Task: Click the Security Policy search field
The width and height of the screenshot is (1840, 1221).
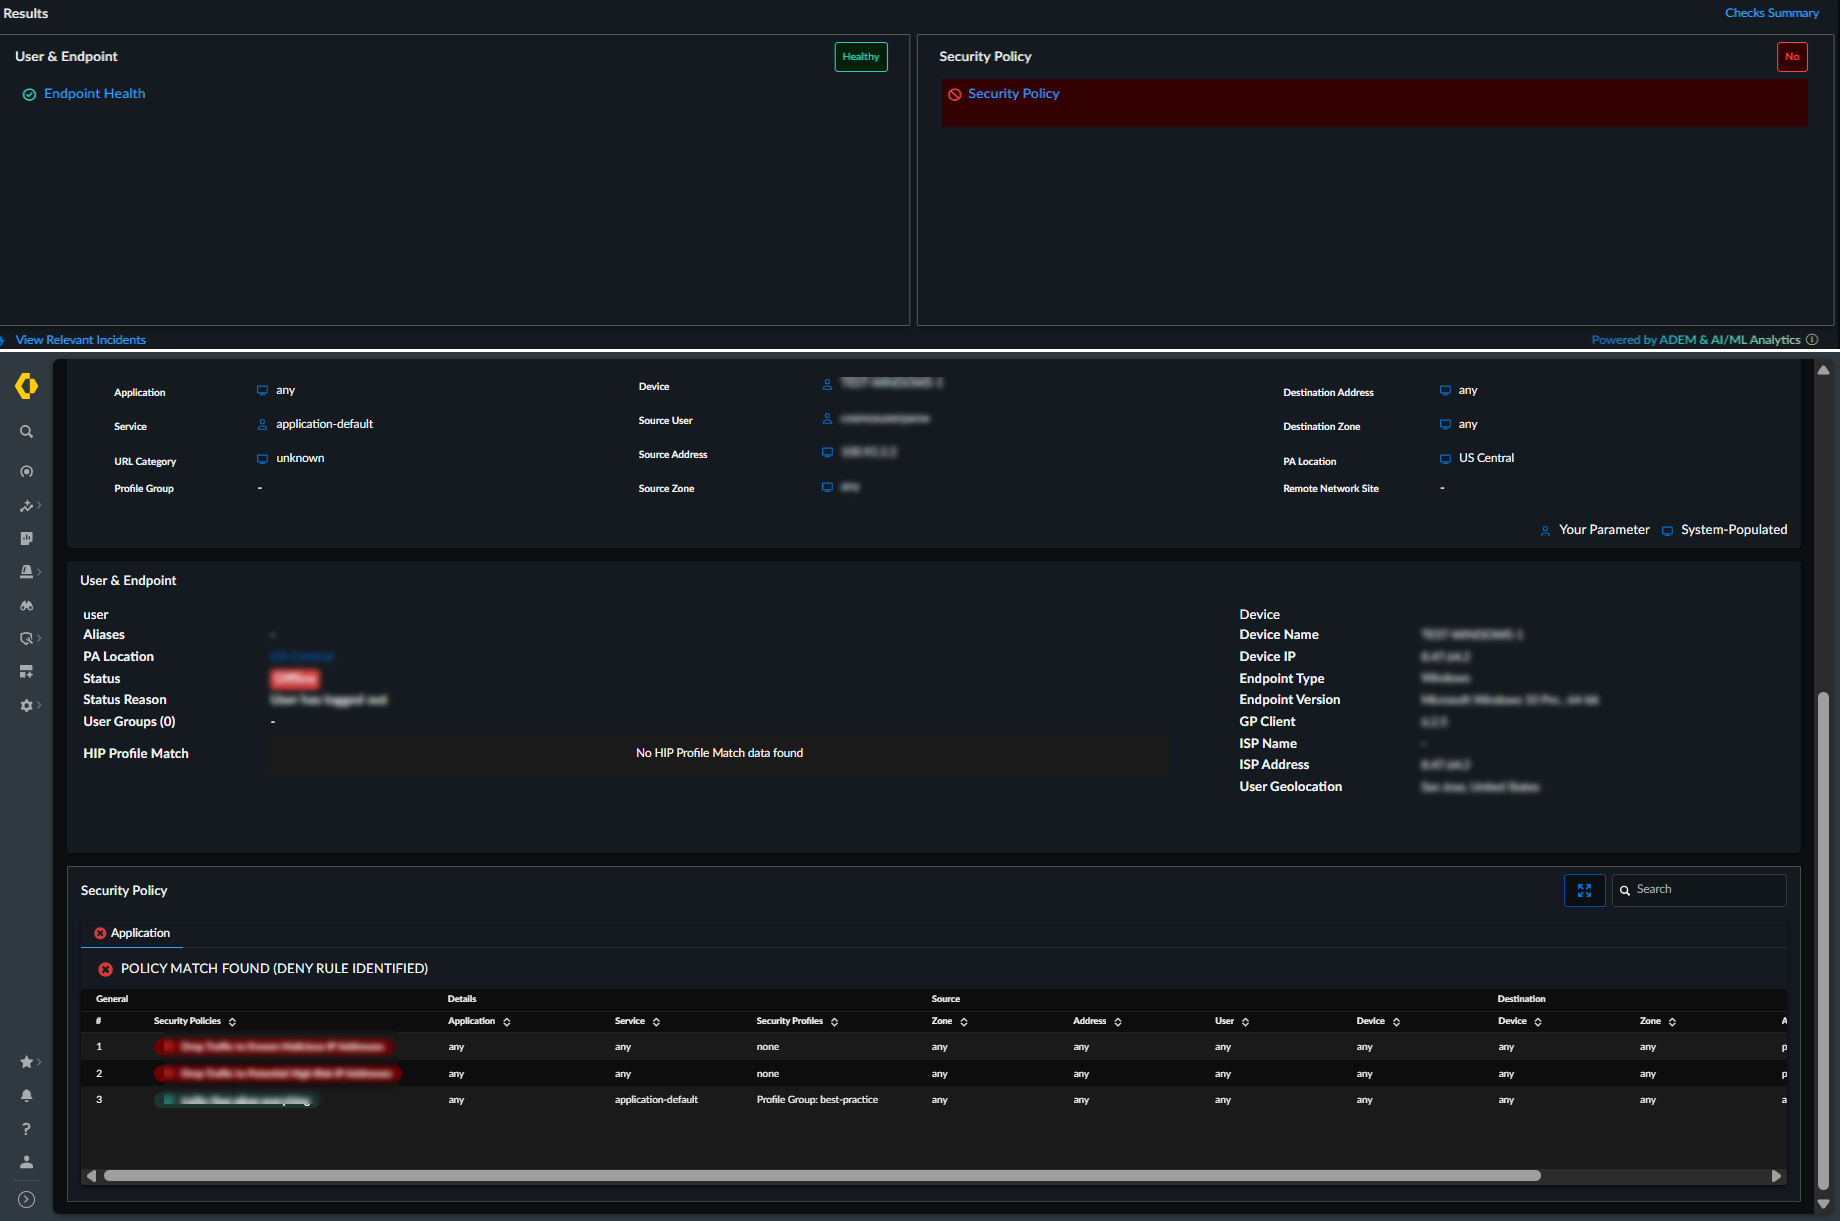Action: click(1707, 890)
